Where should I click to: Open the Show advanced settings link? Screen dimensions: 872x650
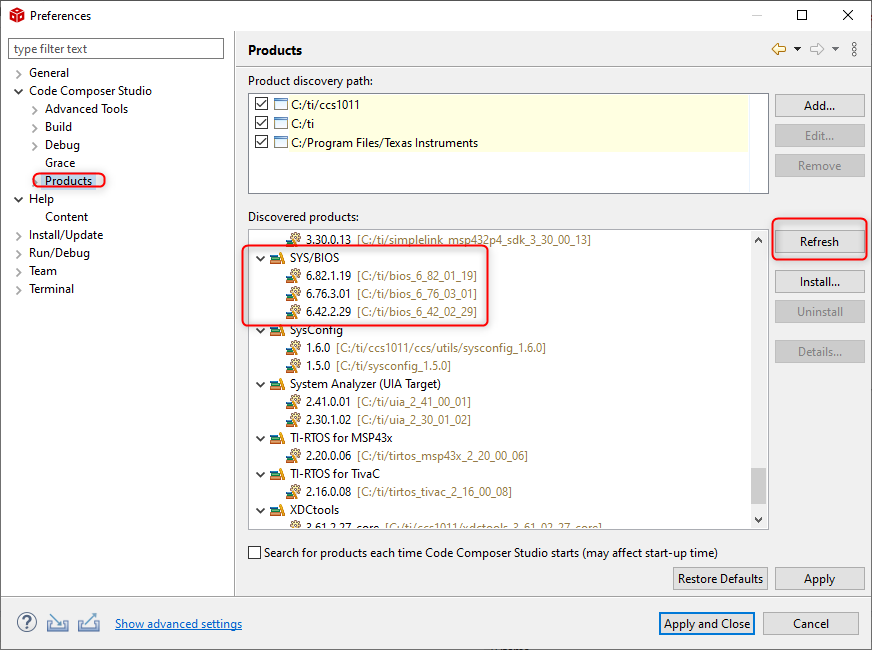[x=178, y=624]
